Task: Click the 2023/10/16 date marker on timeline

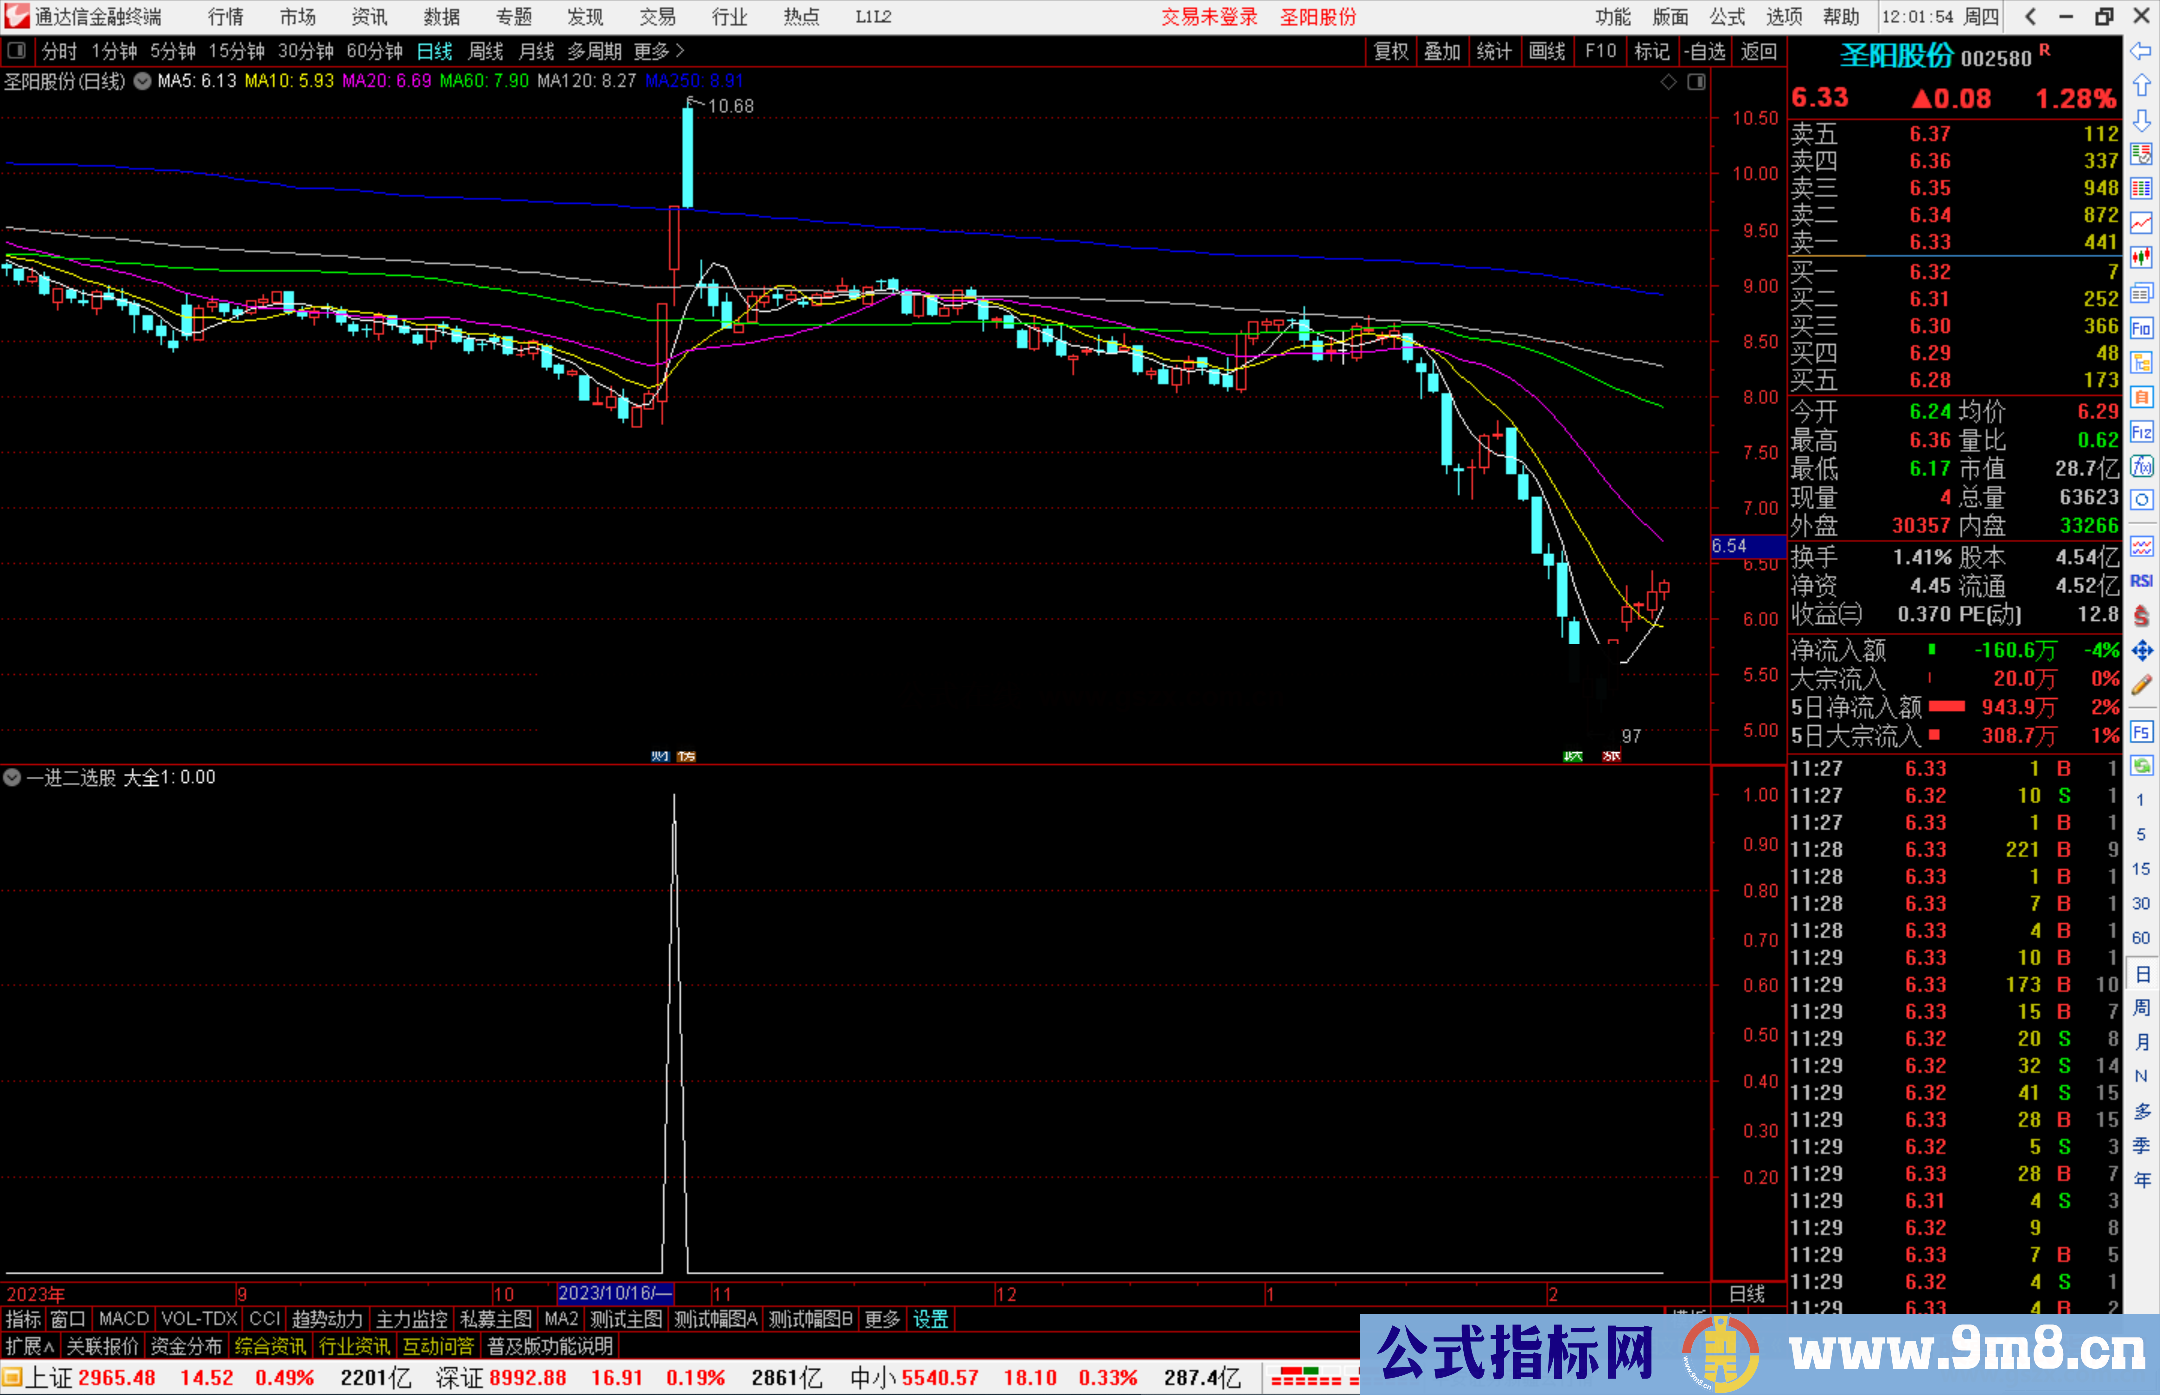Action: [614, 1293]
